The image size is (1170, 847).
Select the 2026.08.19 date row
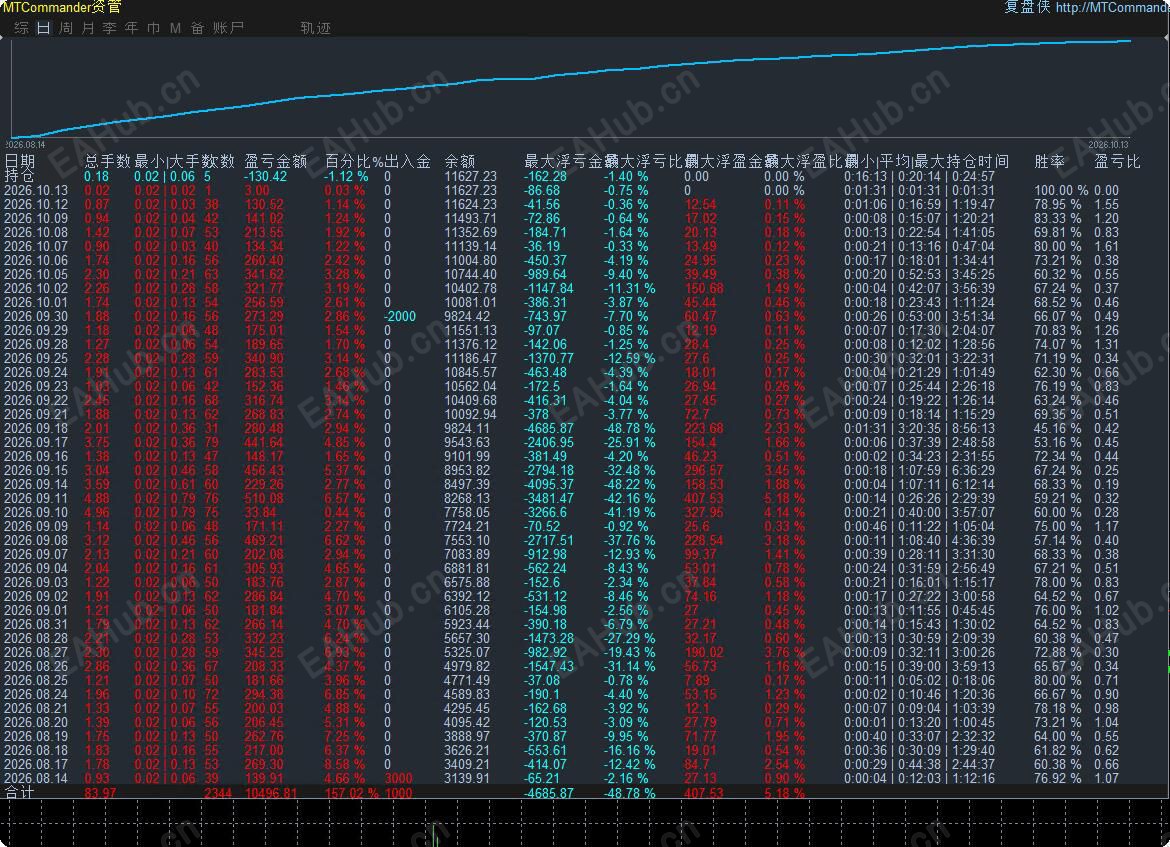(x=36, y=737)
